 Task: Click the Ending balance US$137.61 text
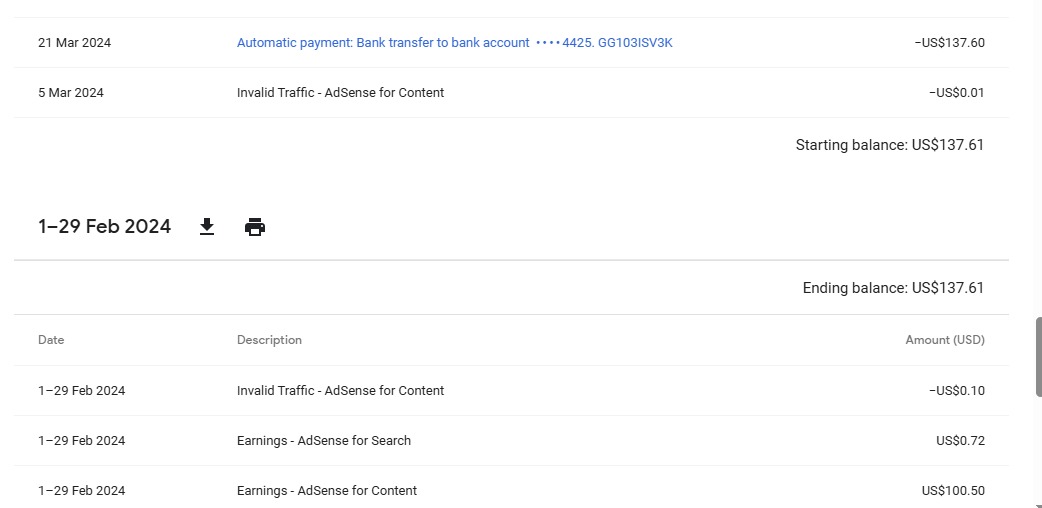pos(893,288)
